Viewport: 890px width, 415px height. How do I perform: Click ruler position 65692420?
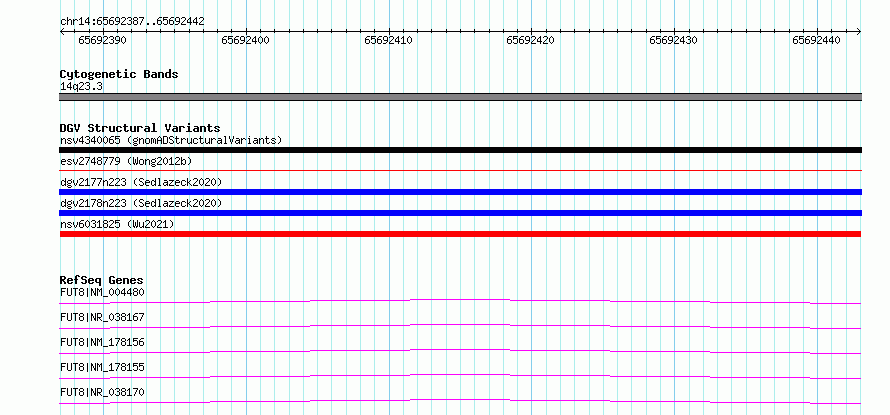point(531,40)
